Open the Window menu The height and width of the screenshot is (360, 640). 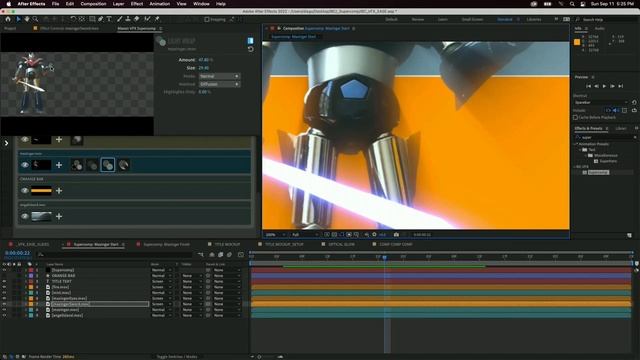(x=201, y=4)
